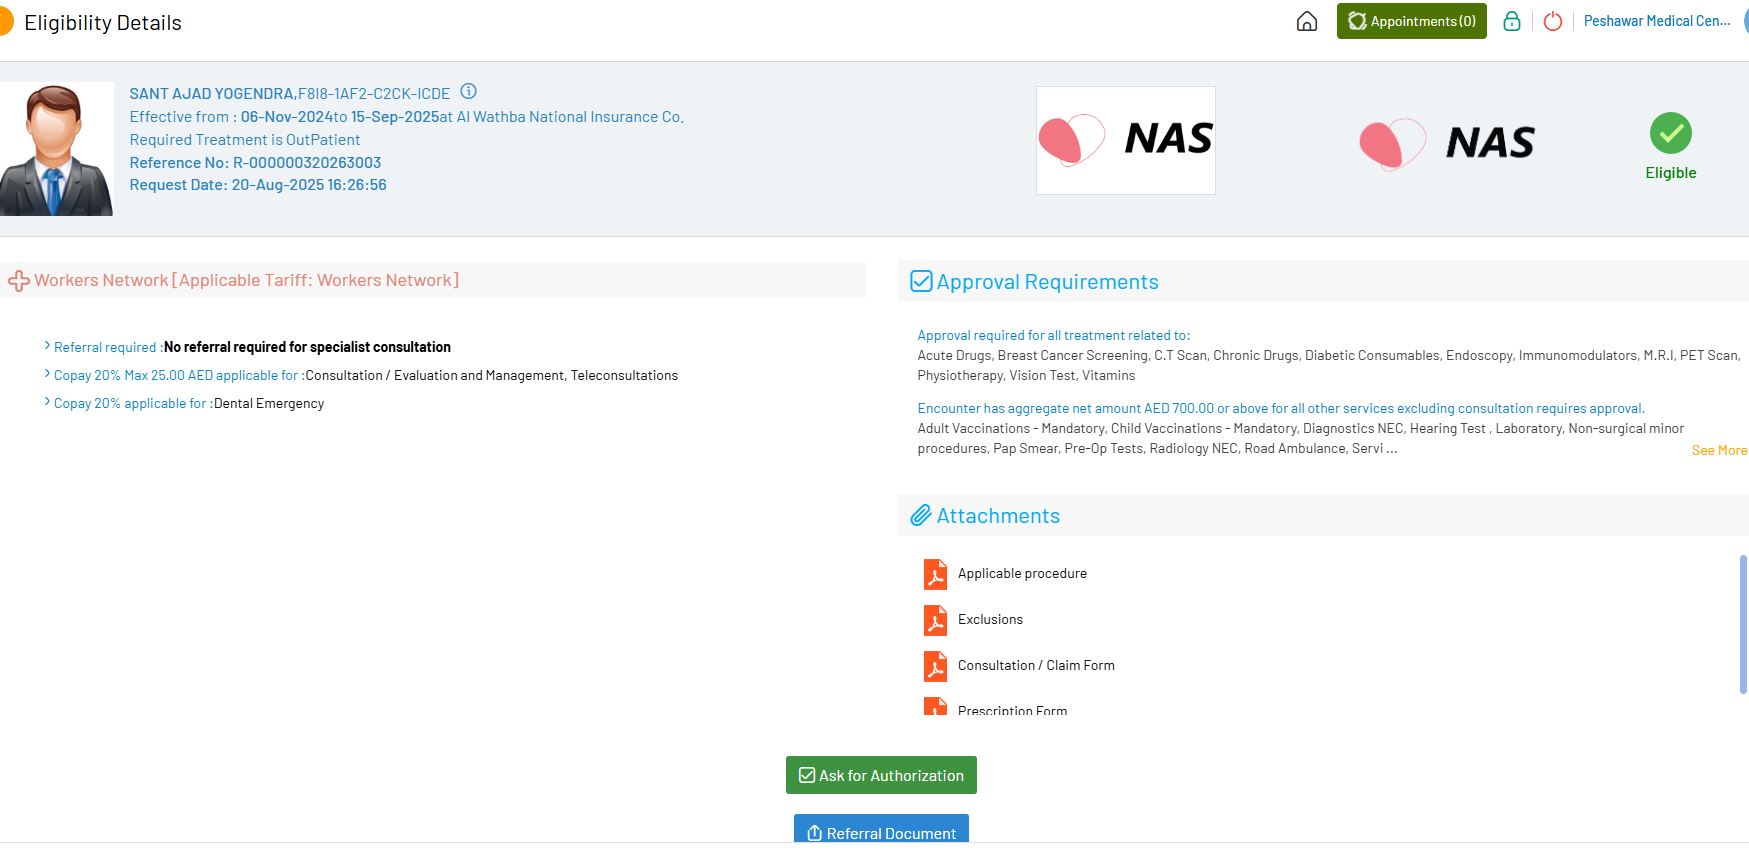
Task: Click the Attachments section heading
Action: (998, 516)
